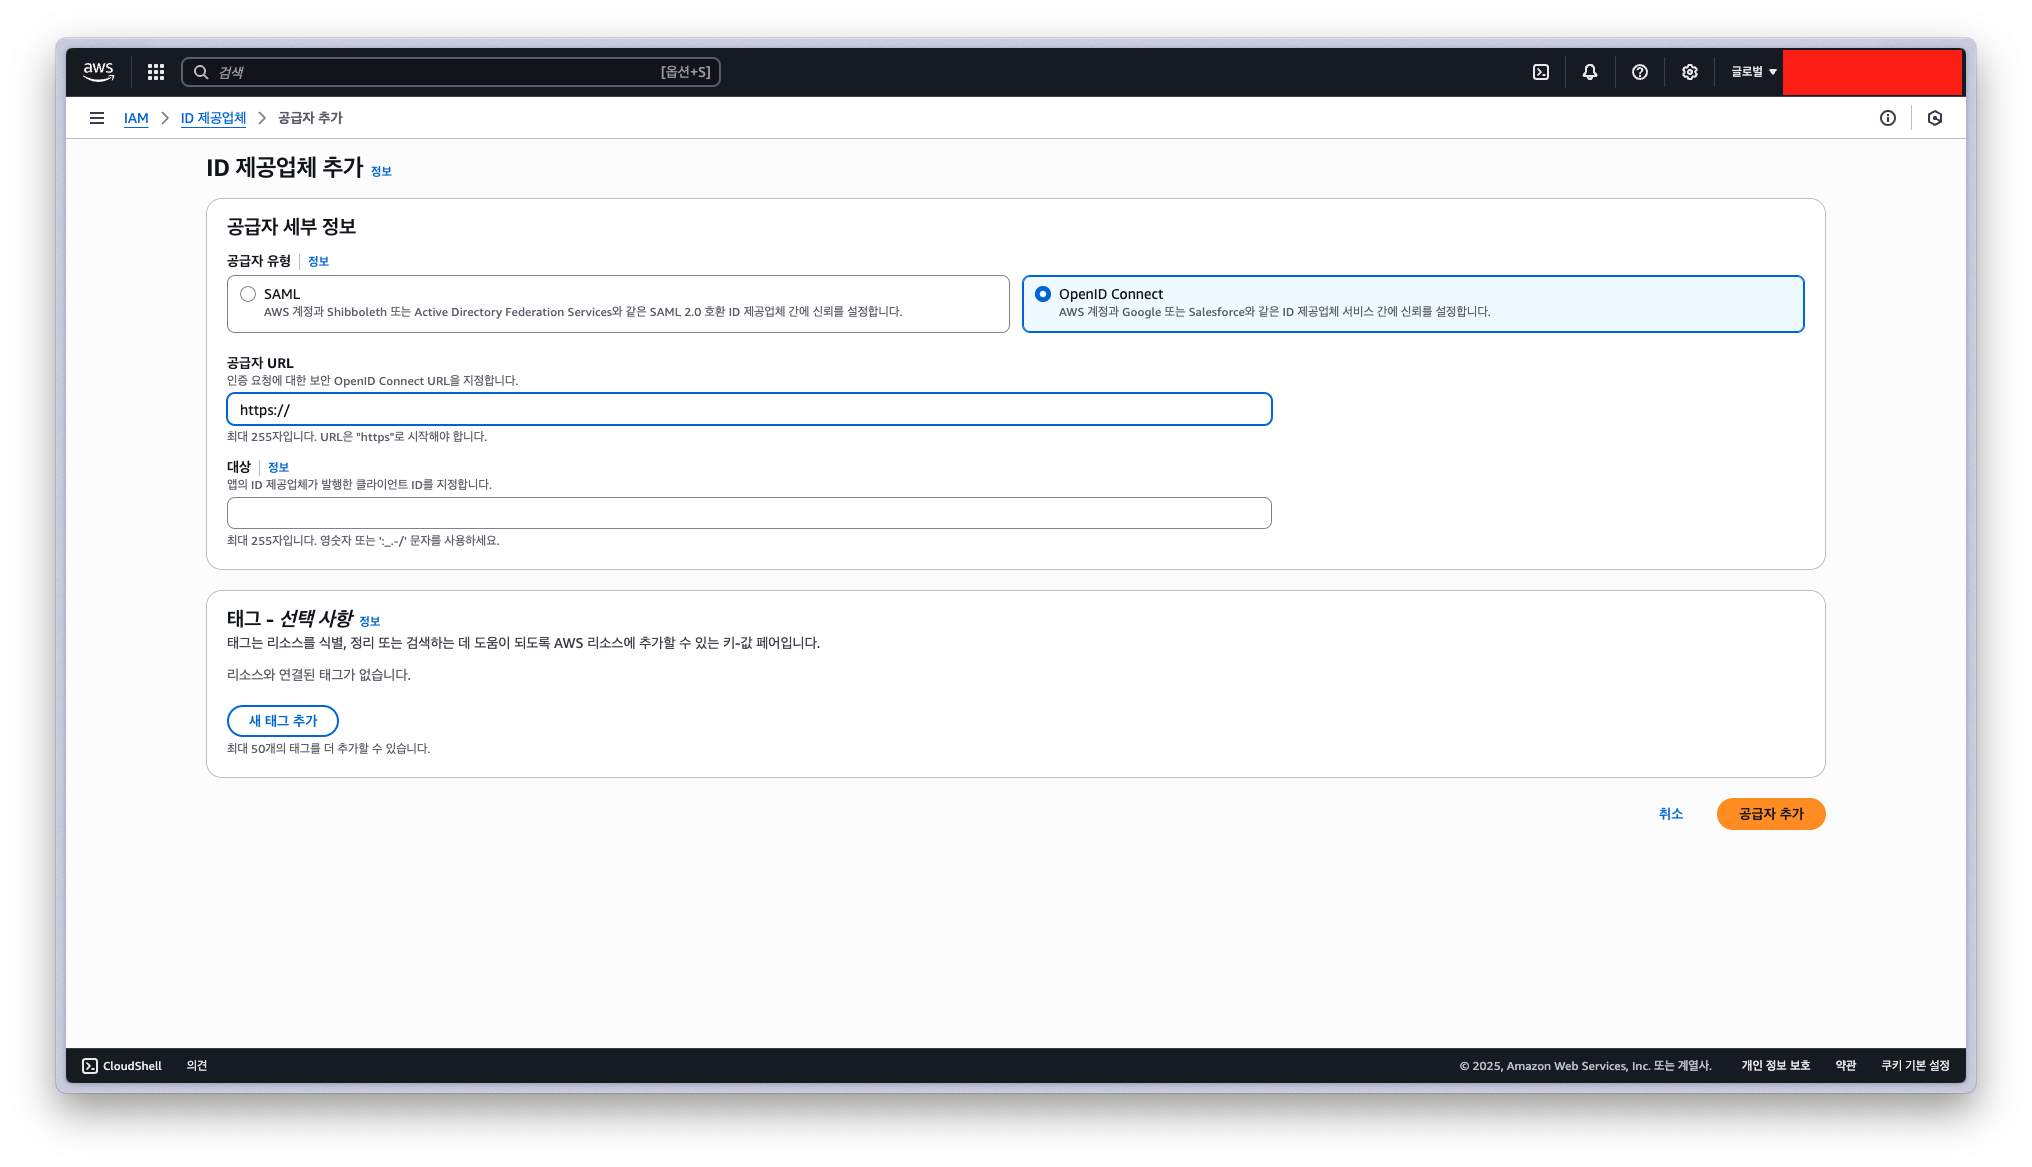Viewport: 2032px width, 1167px height.
Task: Select the SAML provider type radio
Action: (248, 294)
